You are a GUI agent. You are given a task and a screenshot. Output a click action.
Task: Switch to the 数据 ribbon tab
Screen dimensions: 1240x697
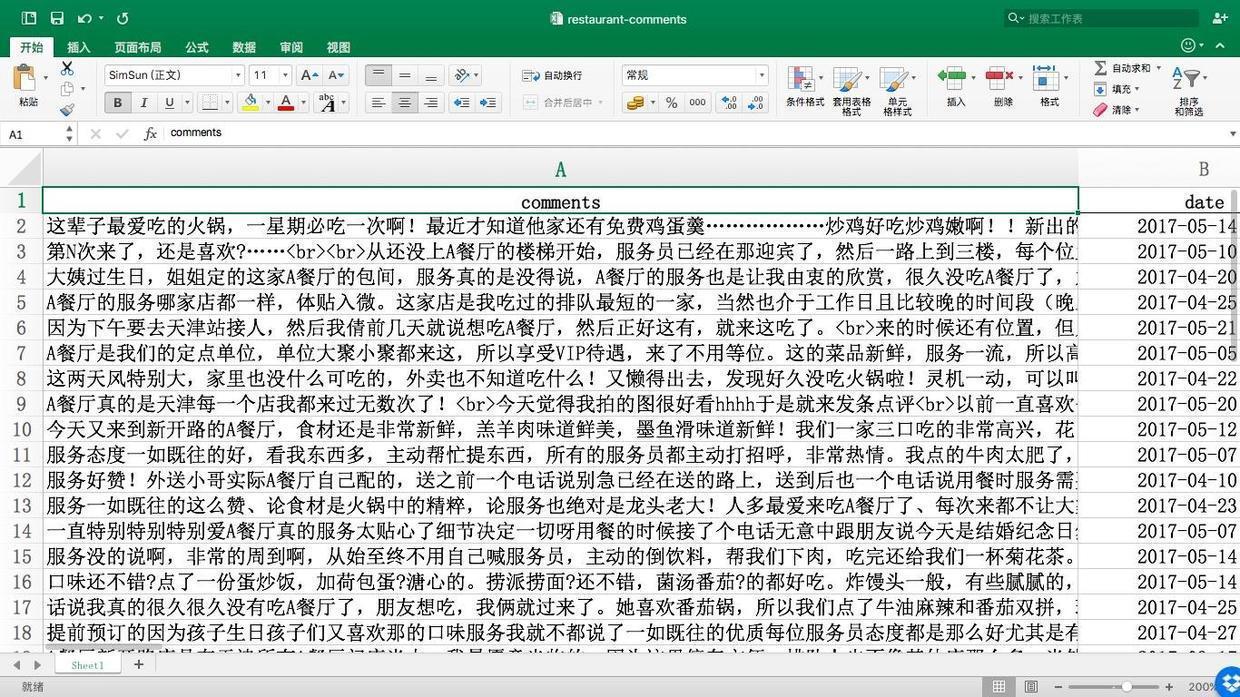coord(242,47)
